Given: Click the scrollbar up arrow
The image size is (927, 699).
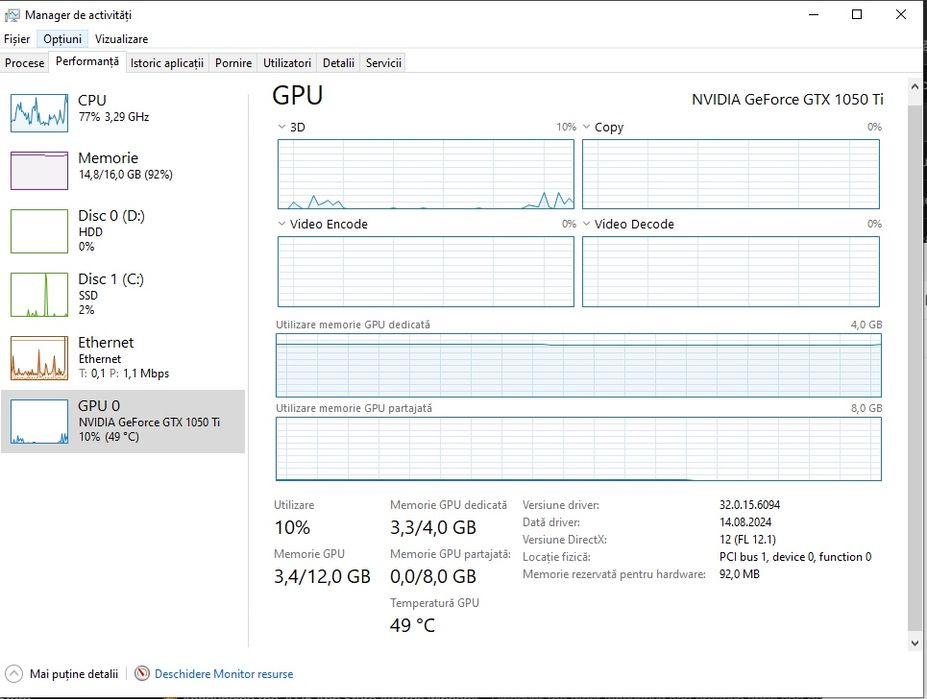Looking at the screenshot, I should point(915,86).
